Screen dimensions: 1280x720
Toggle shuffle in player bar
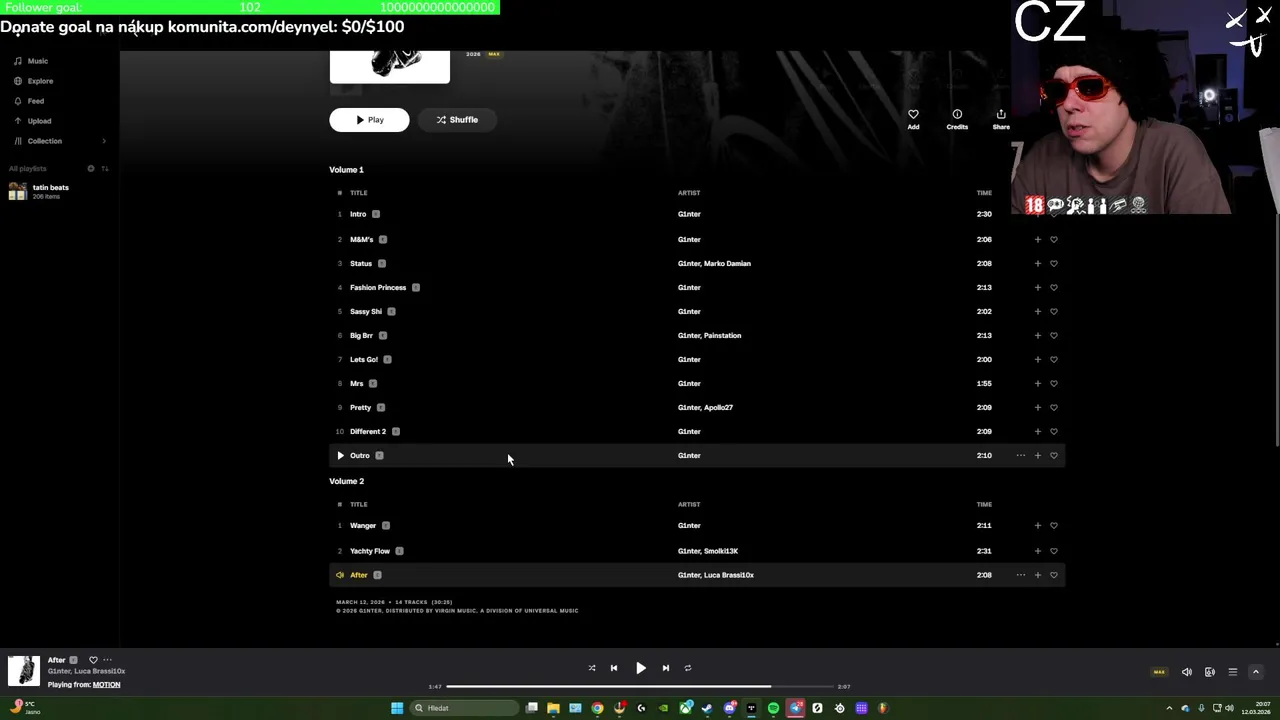[x=592, y=668]
